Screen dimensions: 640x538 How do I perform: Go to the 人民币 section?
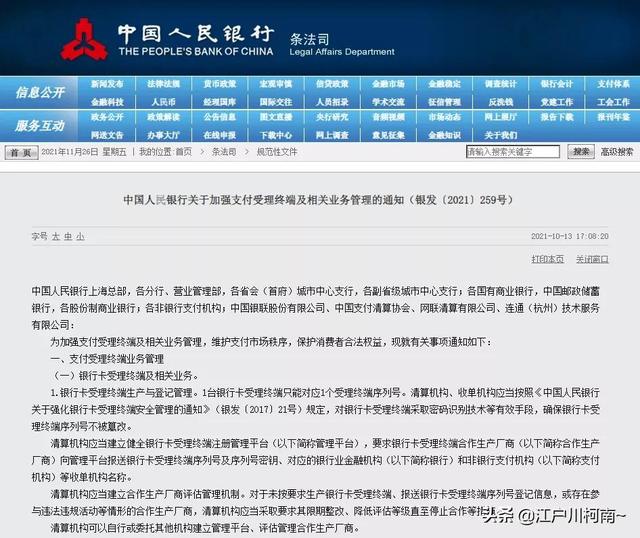tap(163, 102)
